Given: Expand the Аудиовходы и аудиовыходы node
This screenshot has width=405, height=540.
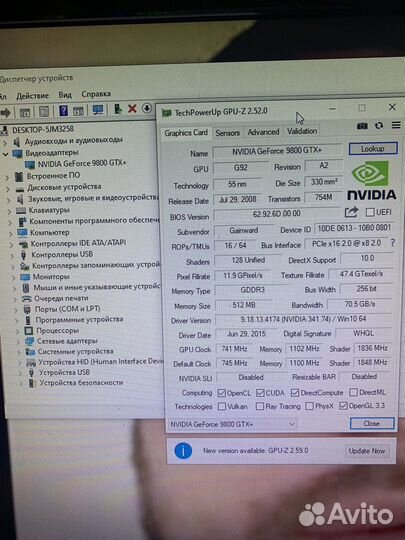Looking at the screenshot, I should (x=4, y=142).
